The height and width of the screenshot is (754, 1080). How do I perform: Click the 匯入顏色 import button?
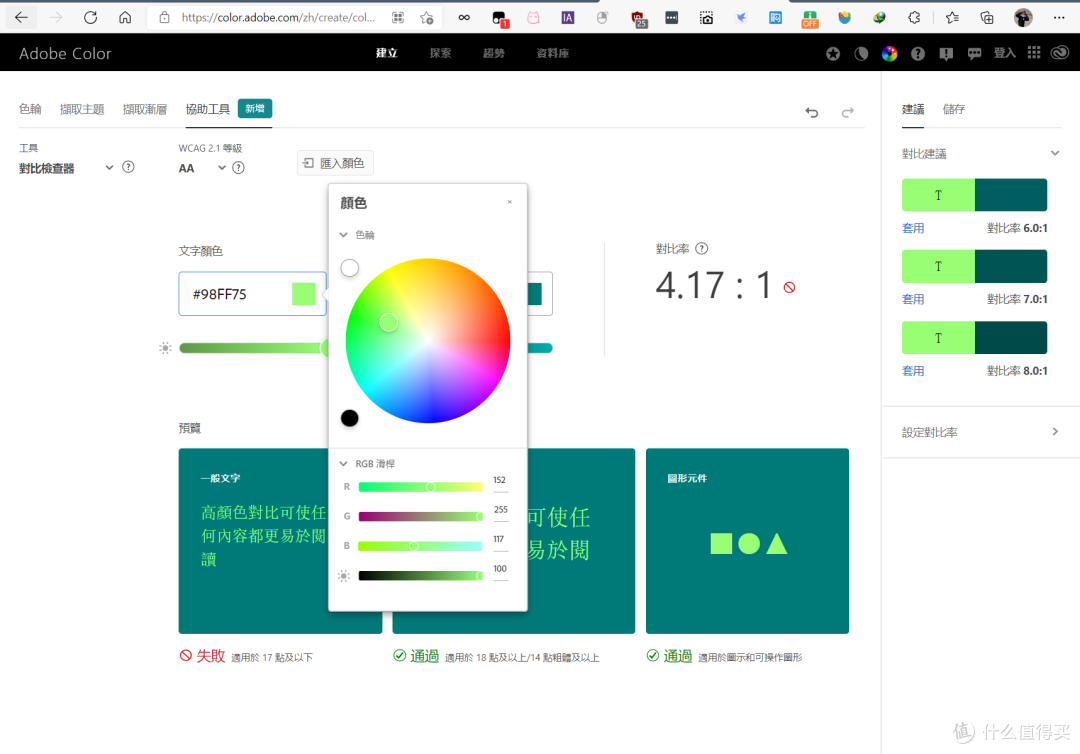click(x=335, y=163)
